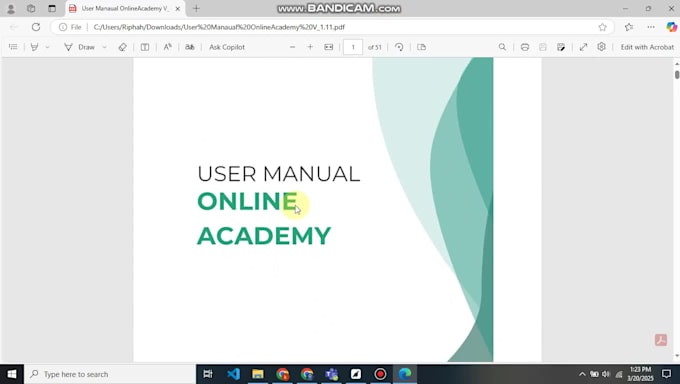Open the table of contents panel
The height and width of the screenshot is (384, 680).
pos(13,47)
